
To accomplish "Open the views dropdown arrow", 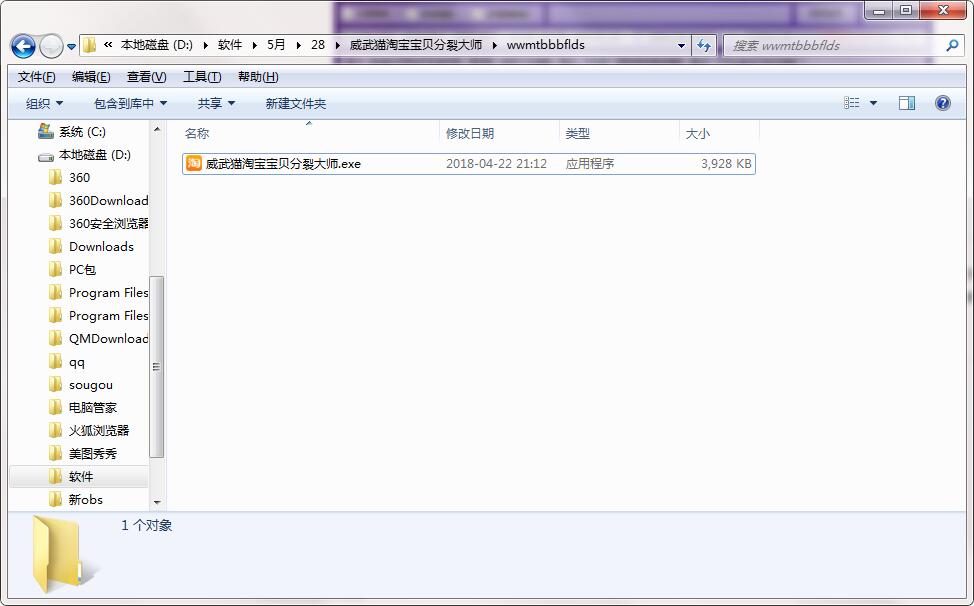I will pos(871,102).
